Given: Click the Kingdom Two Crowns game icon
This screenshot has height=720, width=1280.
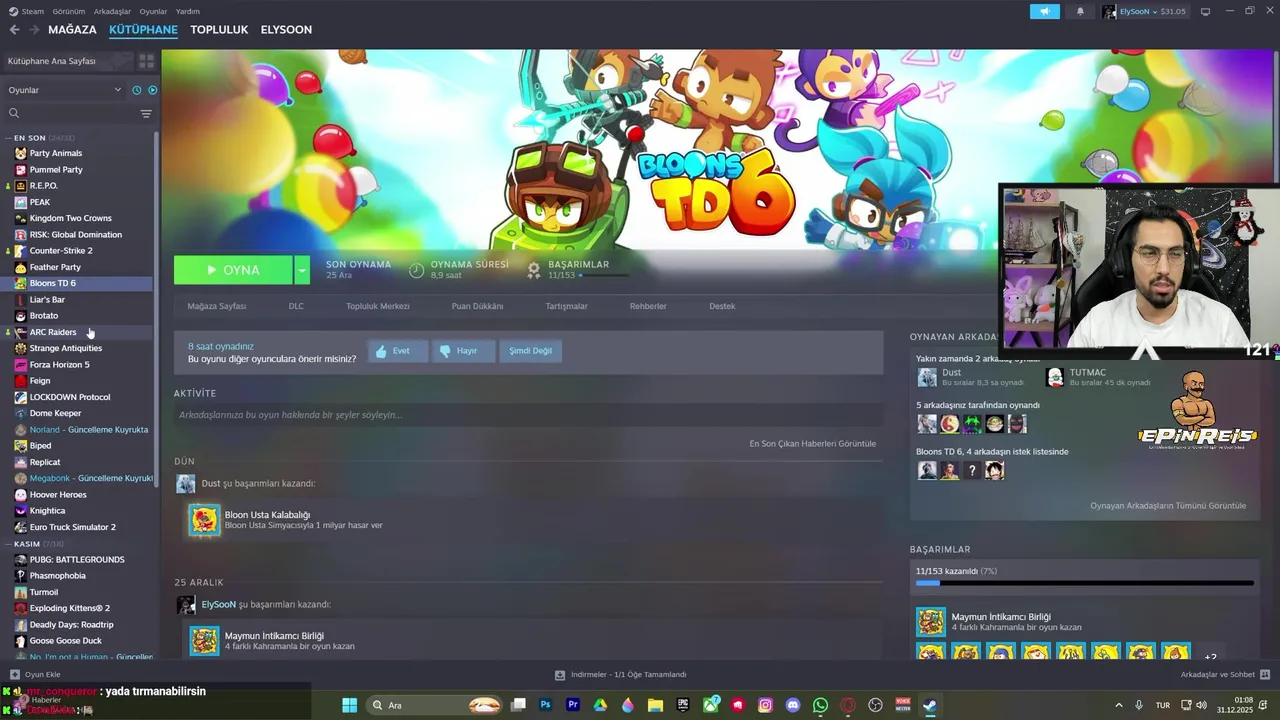Looking at the screenshot, I should (x=20, y=218).
